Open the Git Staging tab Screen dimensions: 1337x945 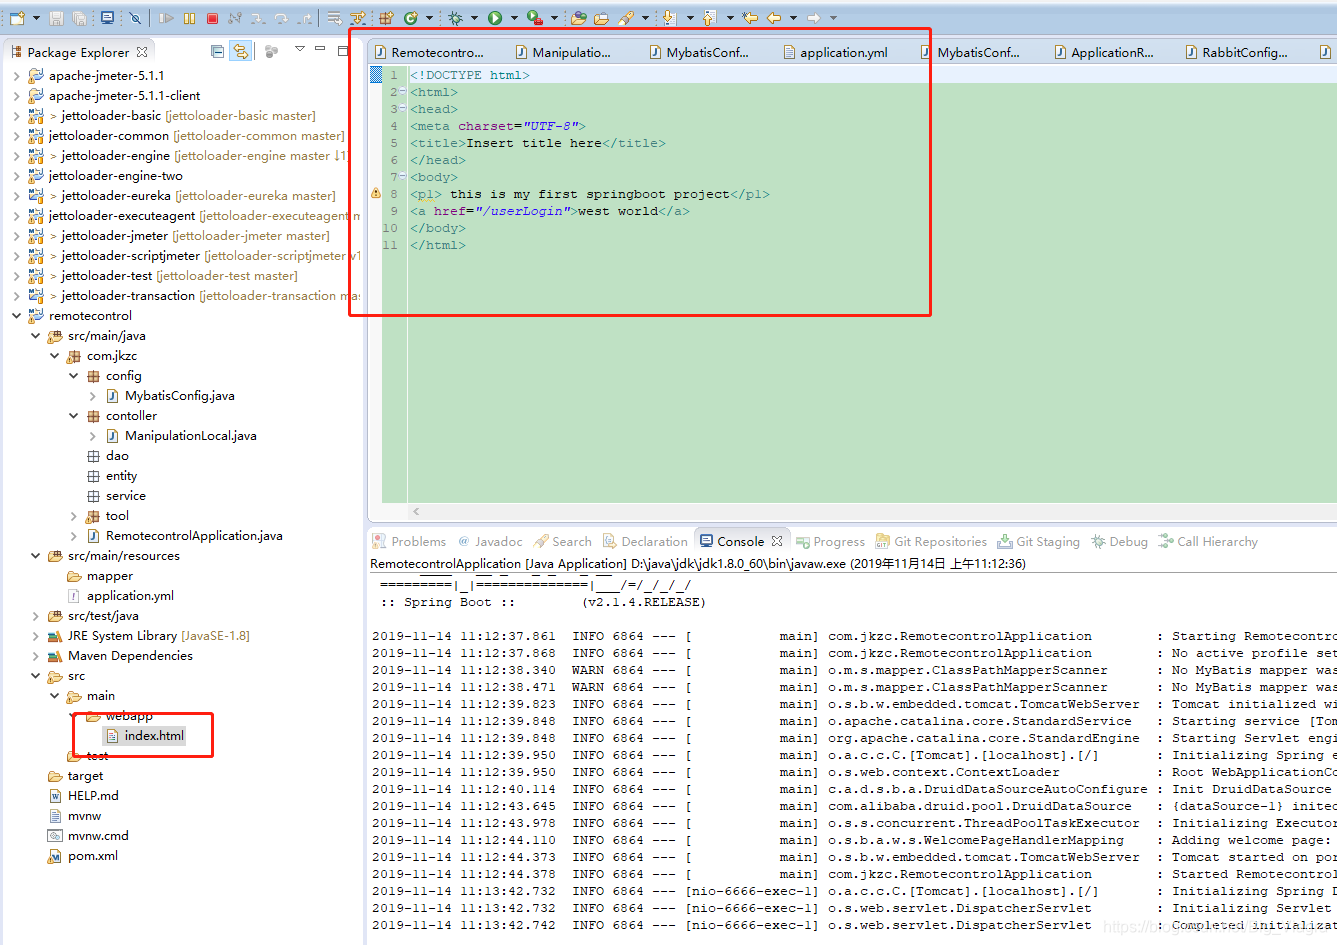(x=1047, y=541)
